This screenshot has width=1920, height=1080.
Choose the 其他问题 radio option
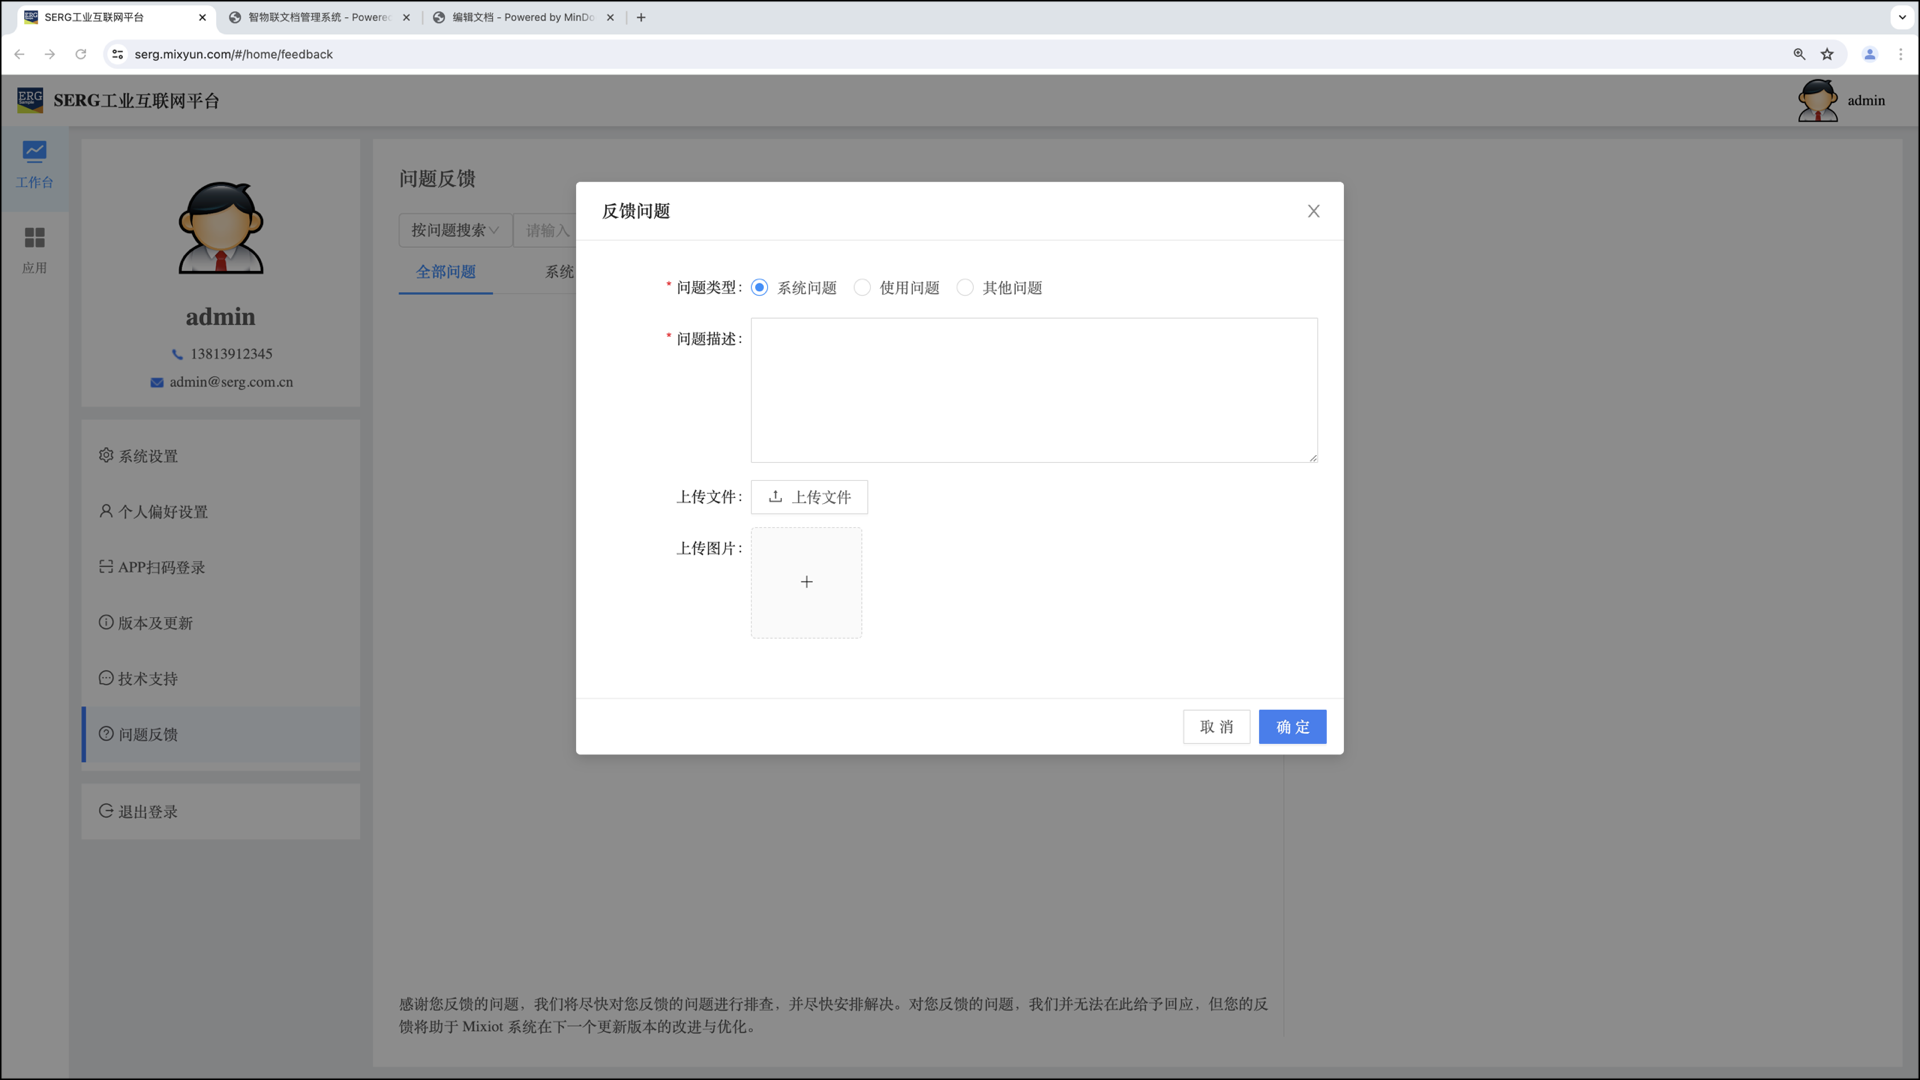(965, 288)
